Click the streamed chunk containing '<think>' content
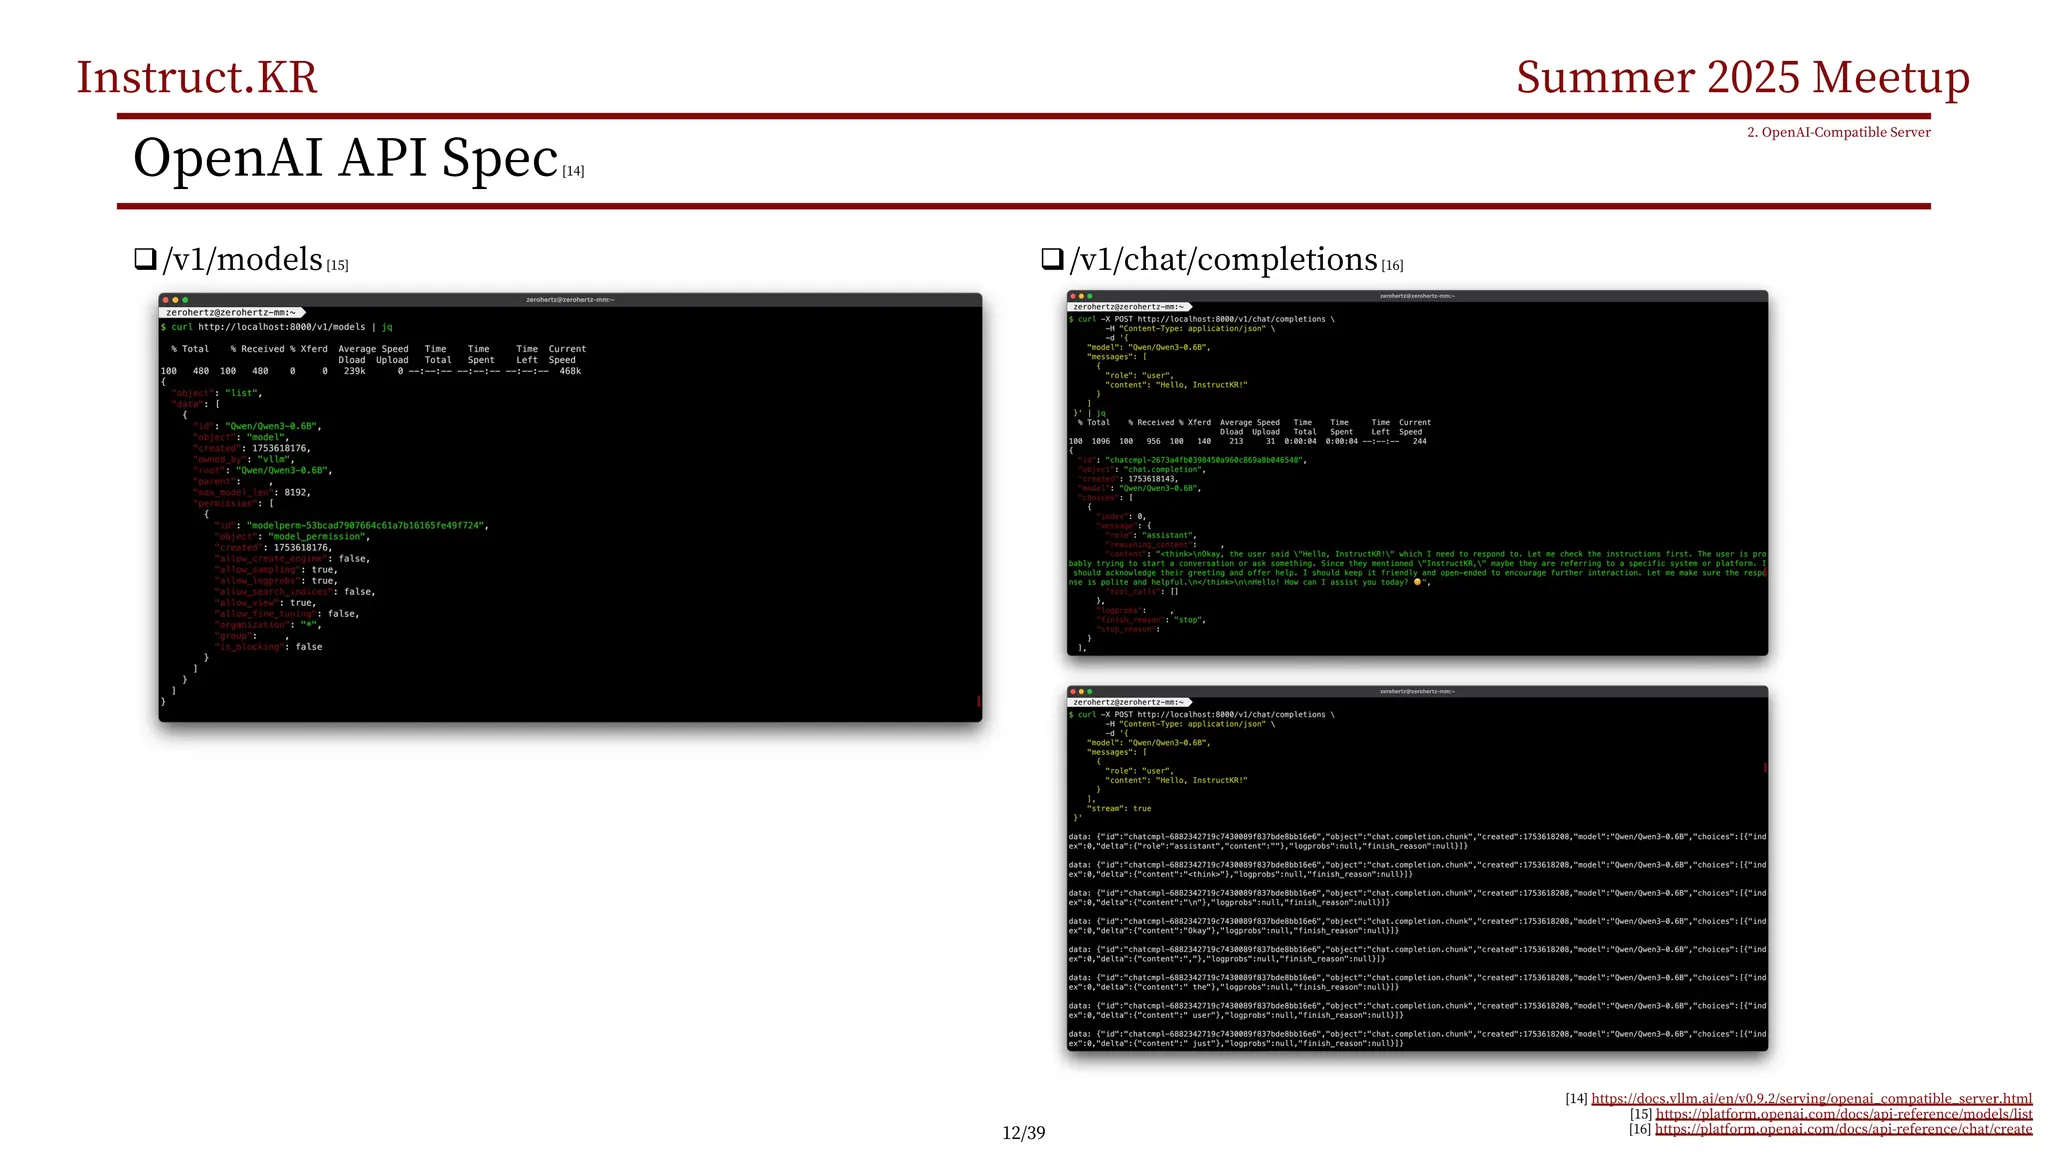Image resolution: width=2048 pixels, height=1152 pixels. click(1417, 869)
